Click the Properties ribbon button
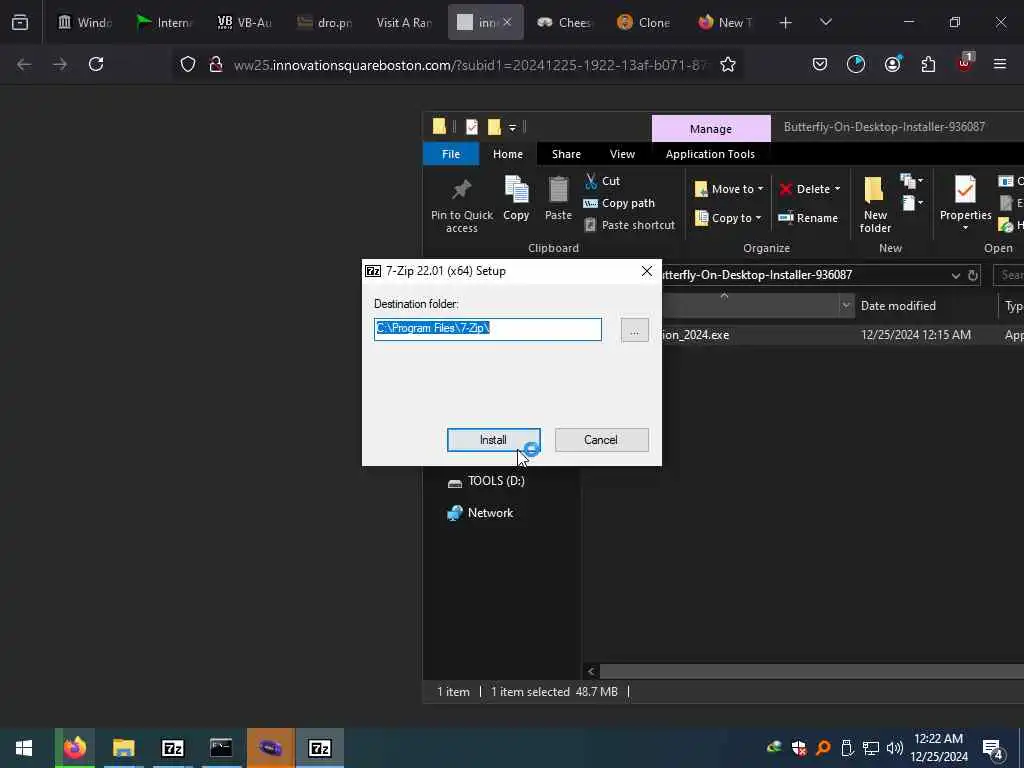This screenshot has height=768, width=1024. (965, 203)
